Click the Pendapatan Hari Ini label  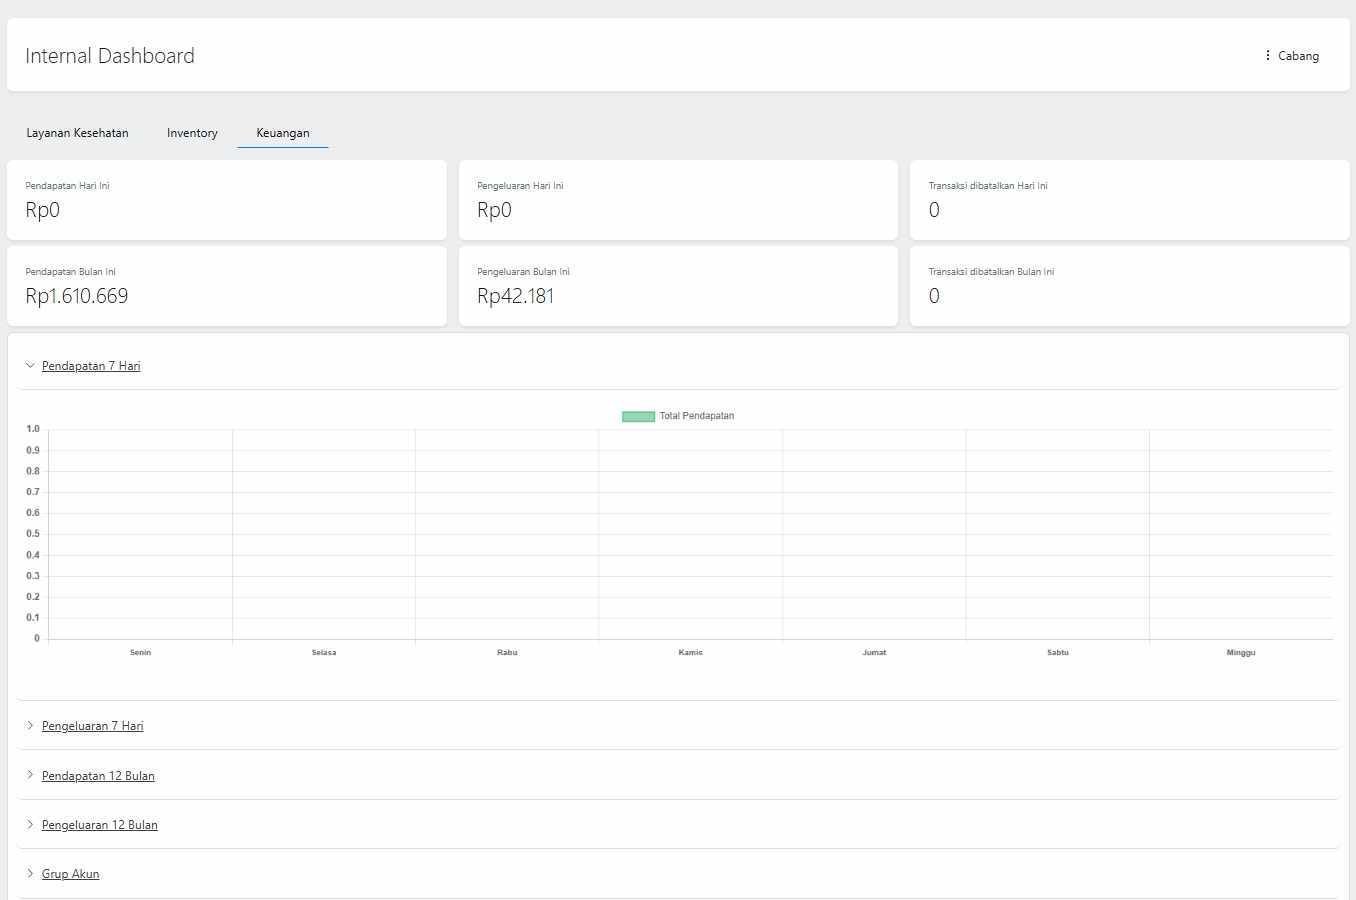[x=67, y=186]
